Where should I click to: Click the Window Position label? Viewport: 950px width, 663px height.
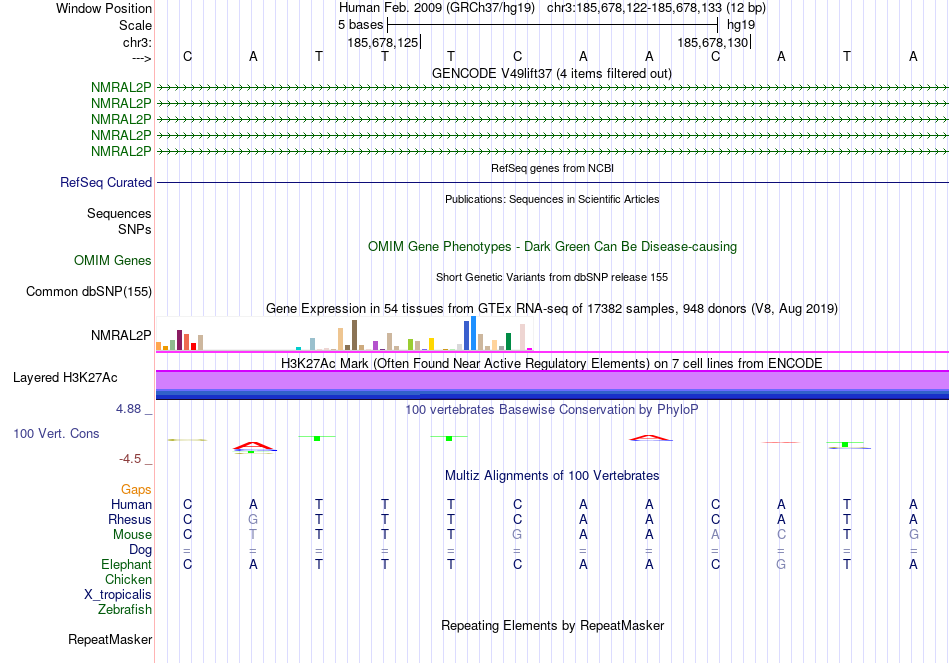104,8
